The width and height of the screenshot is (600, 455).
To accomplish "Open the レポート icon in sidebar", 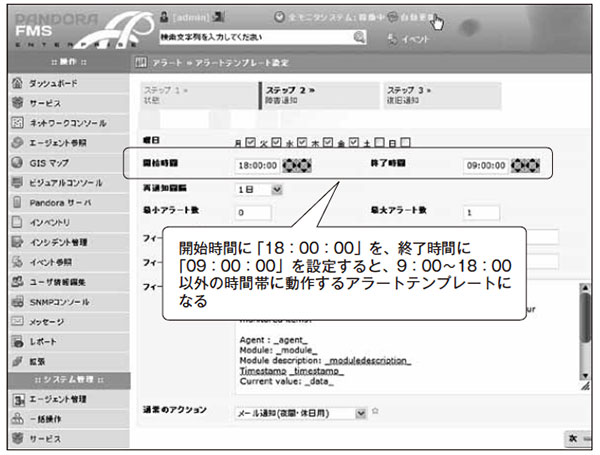I will pos(17,341).
